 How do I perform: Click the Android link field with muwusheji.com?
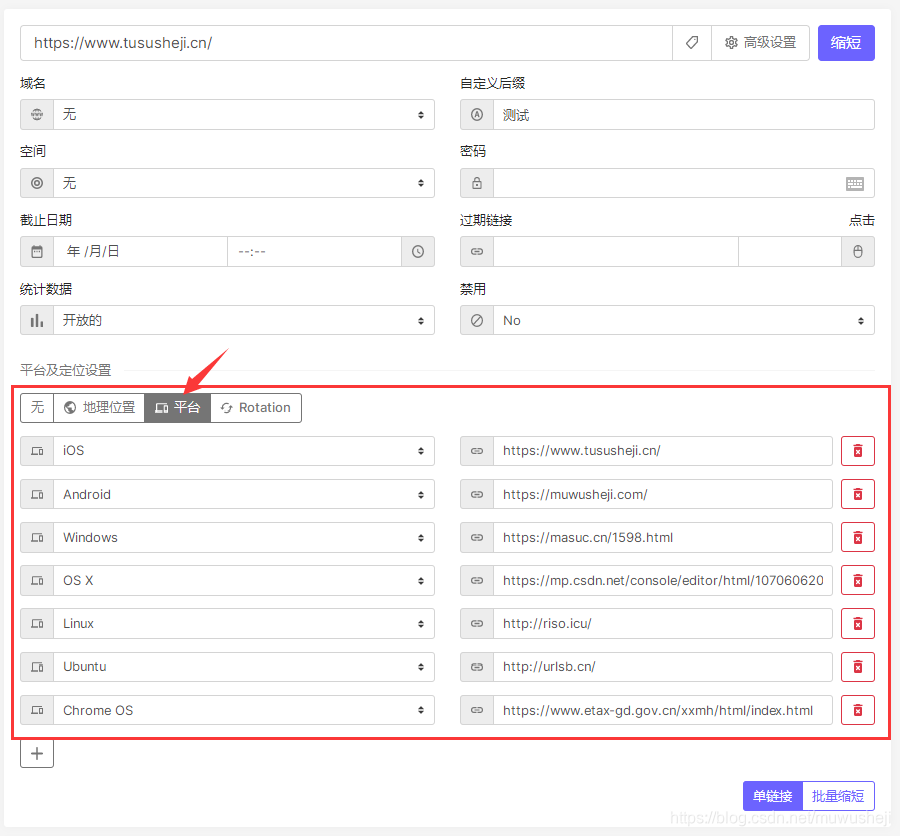click(663, 494)
